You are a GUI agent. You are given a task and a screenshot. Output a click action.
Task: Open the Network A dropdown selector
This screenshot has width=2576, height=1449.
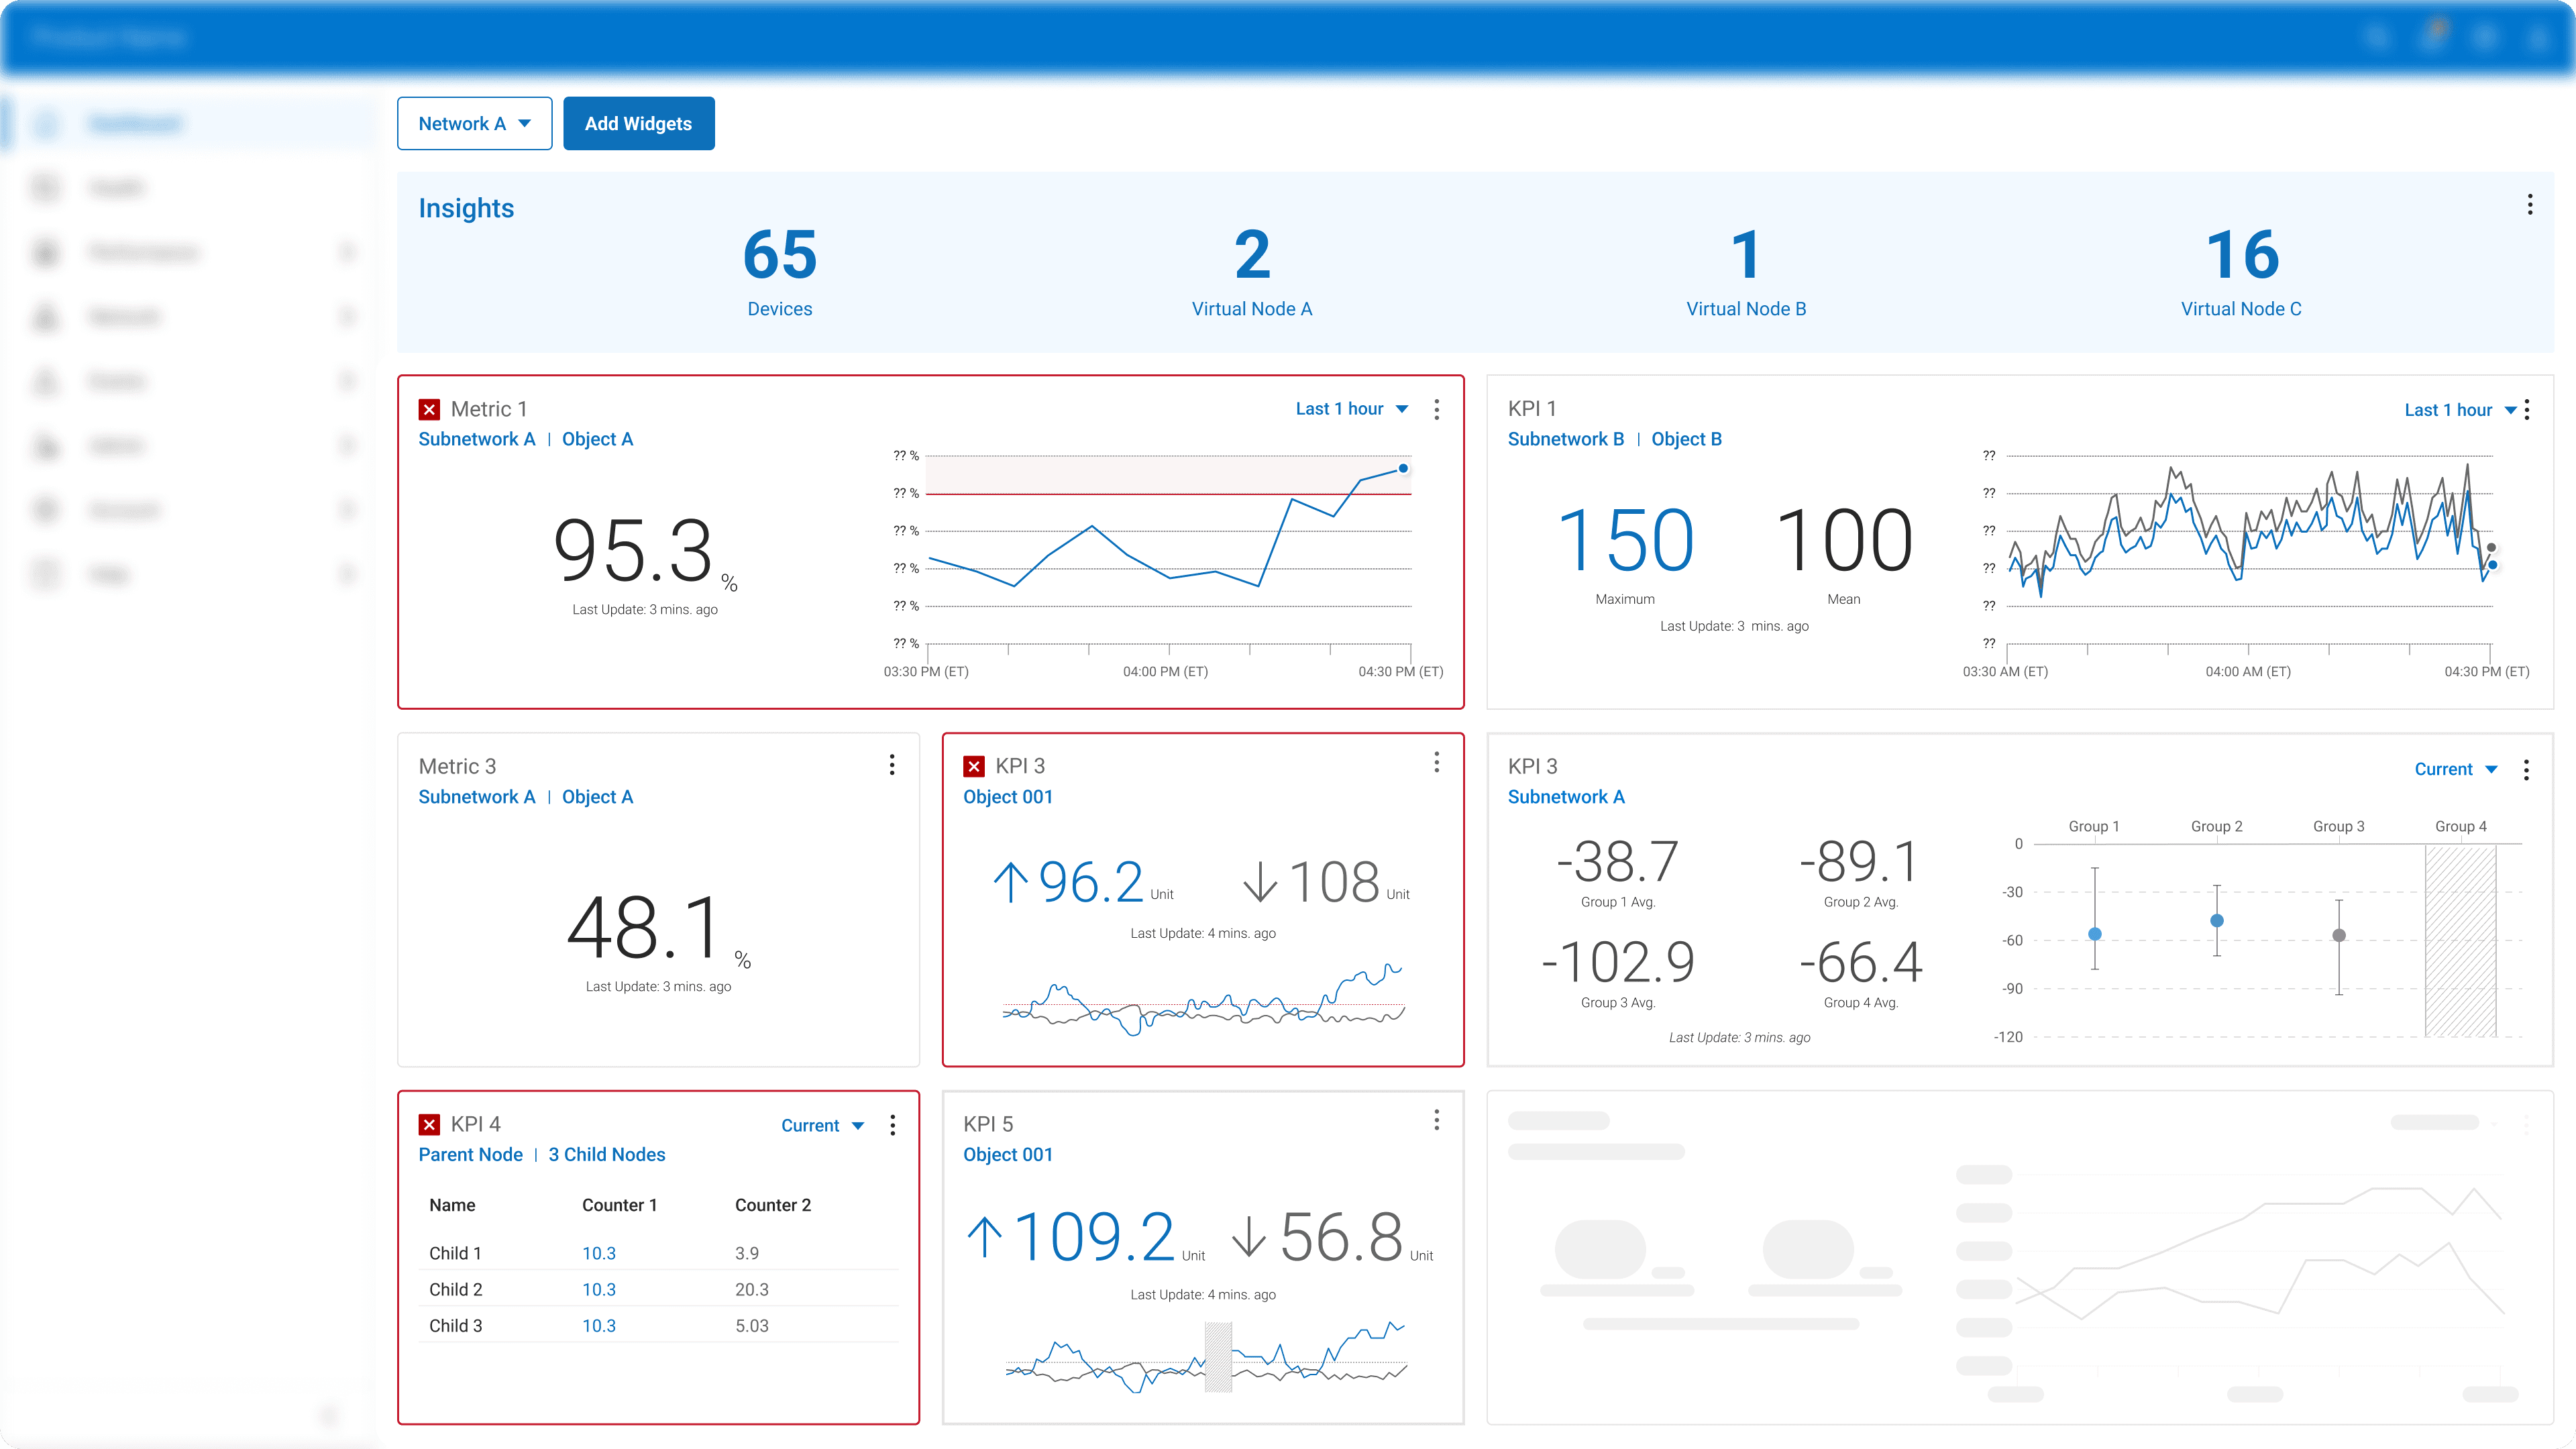tap(474, 124)
